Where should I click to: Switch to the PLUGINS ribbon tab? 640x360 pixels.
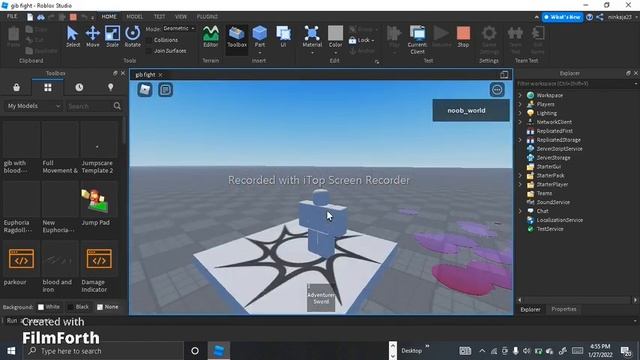tap(207, 17)
